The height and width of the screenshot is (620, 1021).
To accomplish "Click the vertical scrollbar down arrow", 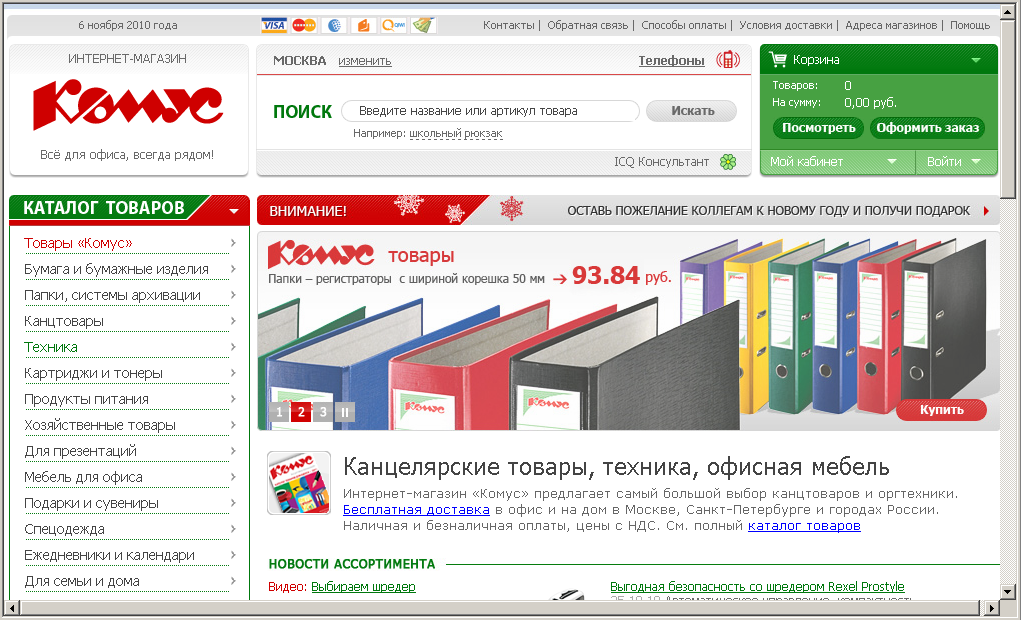I will click(x=1008, y=592).
